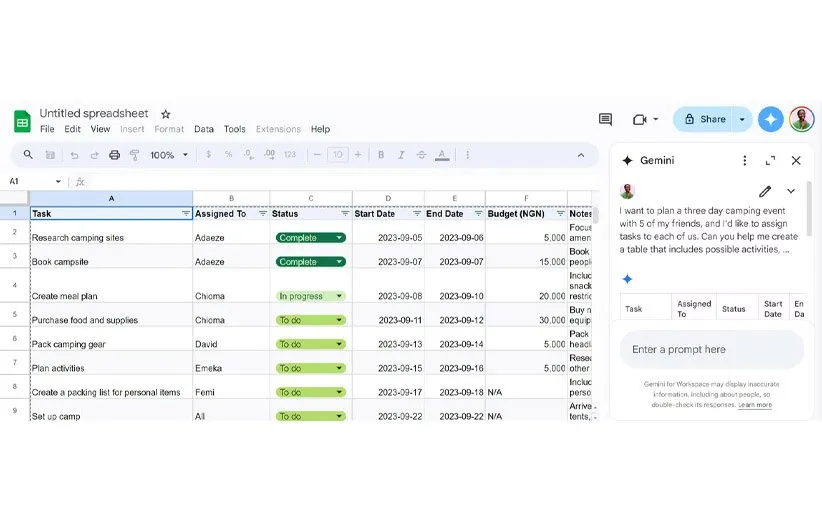Screen dimensions: 822x522
Task: Print the spreadsheet using the printer icon
Action: click(x=114, y=155)
